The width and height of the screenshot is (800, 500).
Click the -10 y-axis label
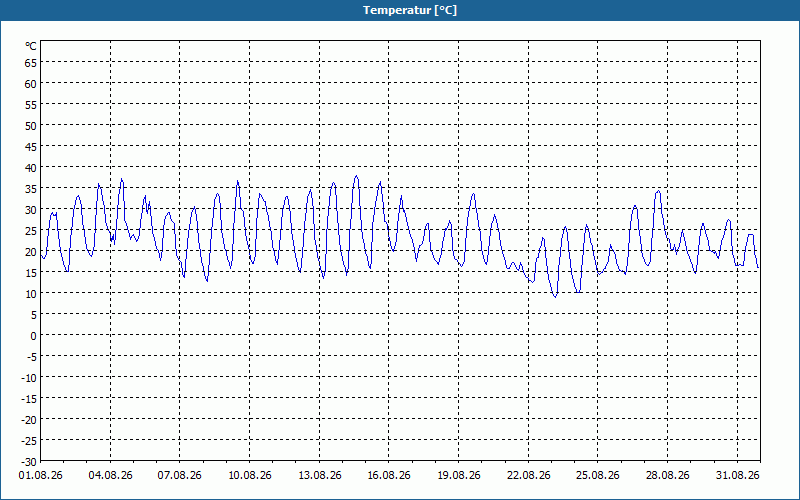(29, 378)
